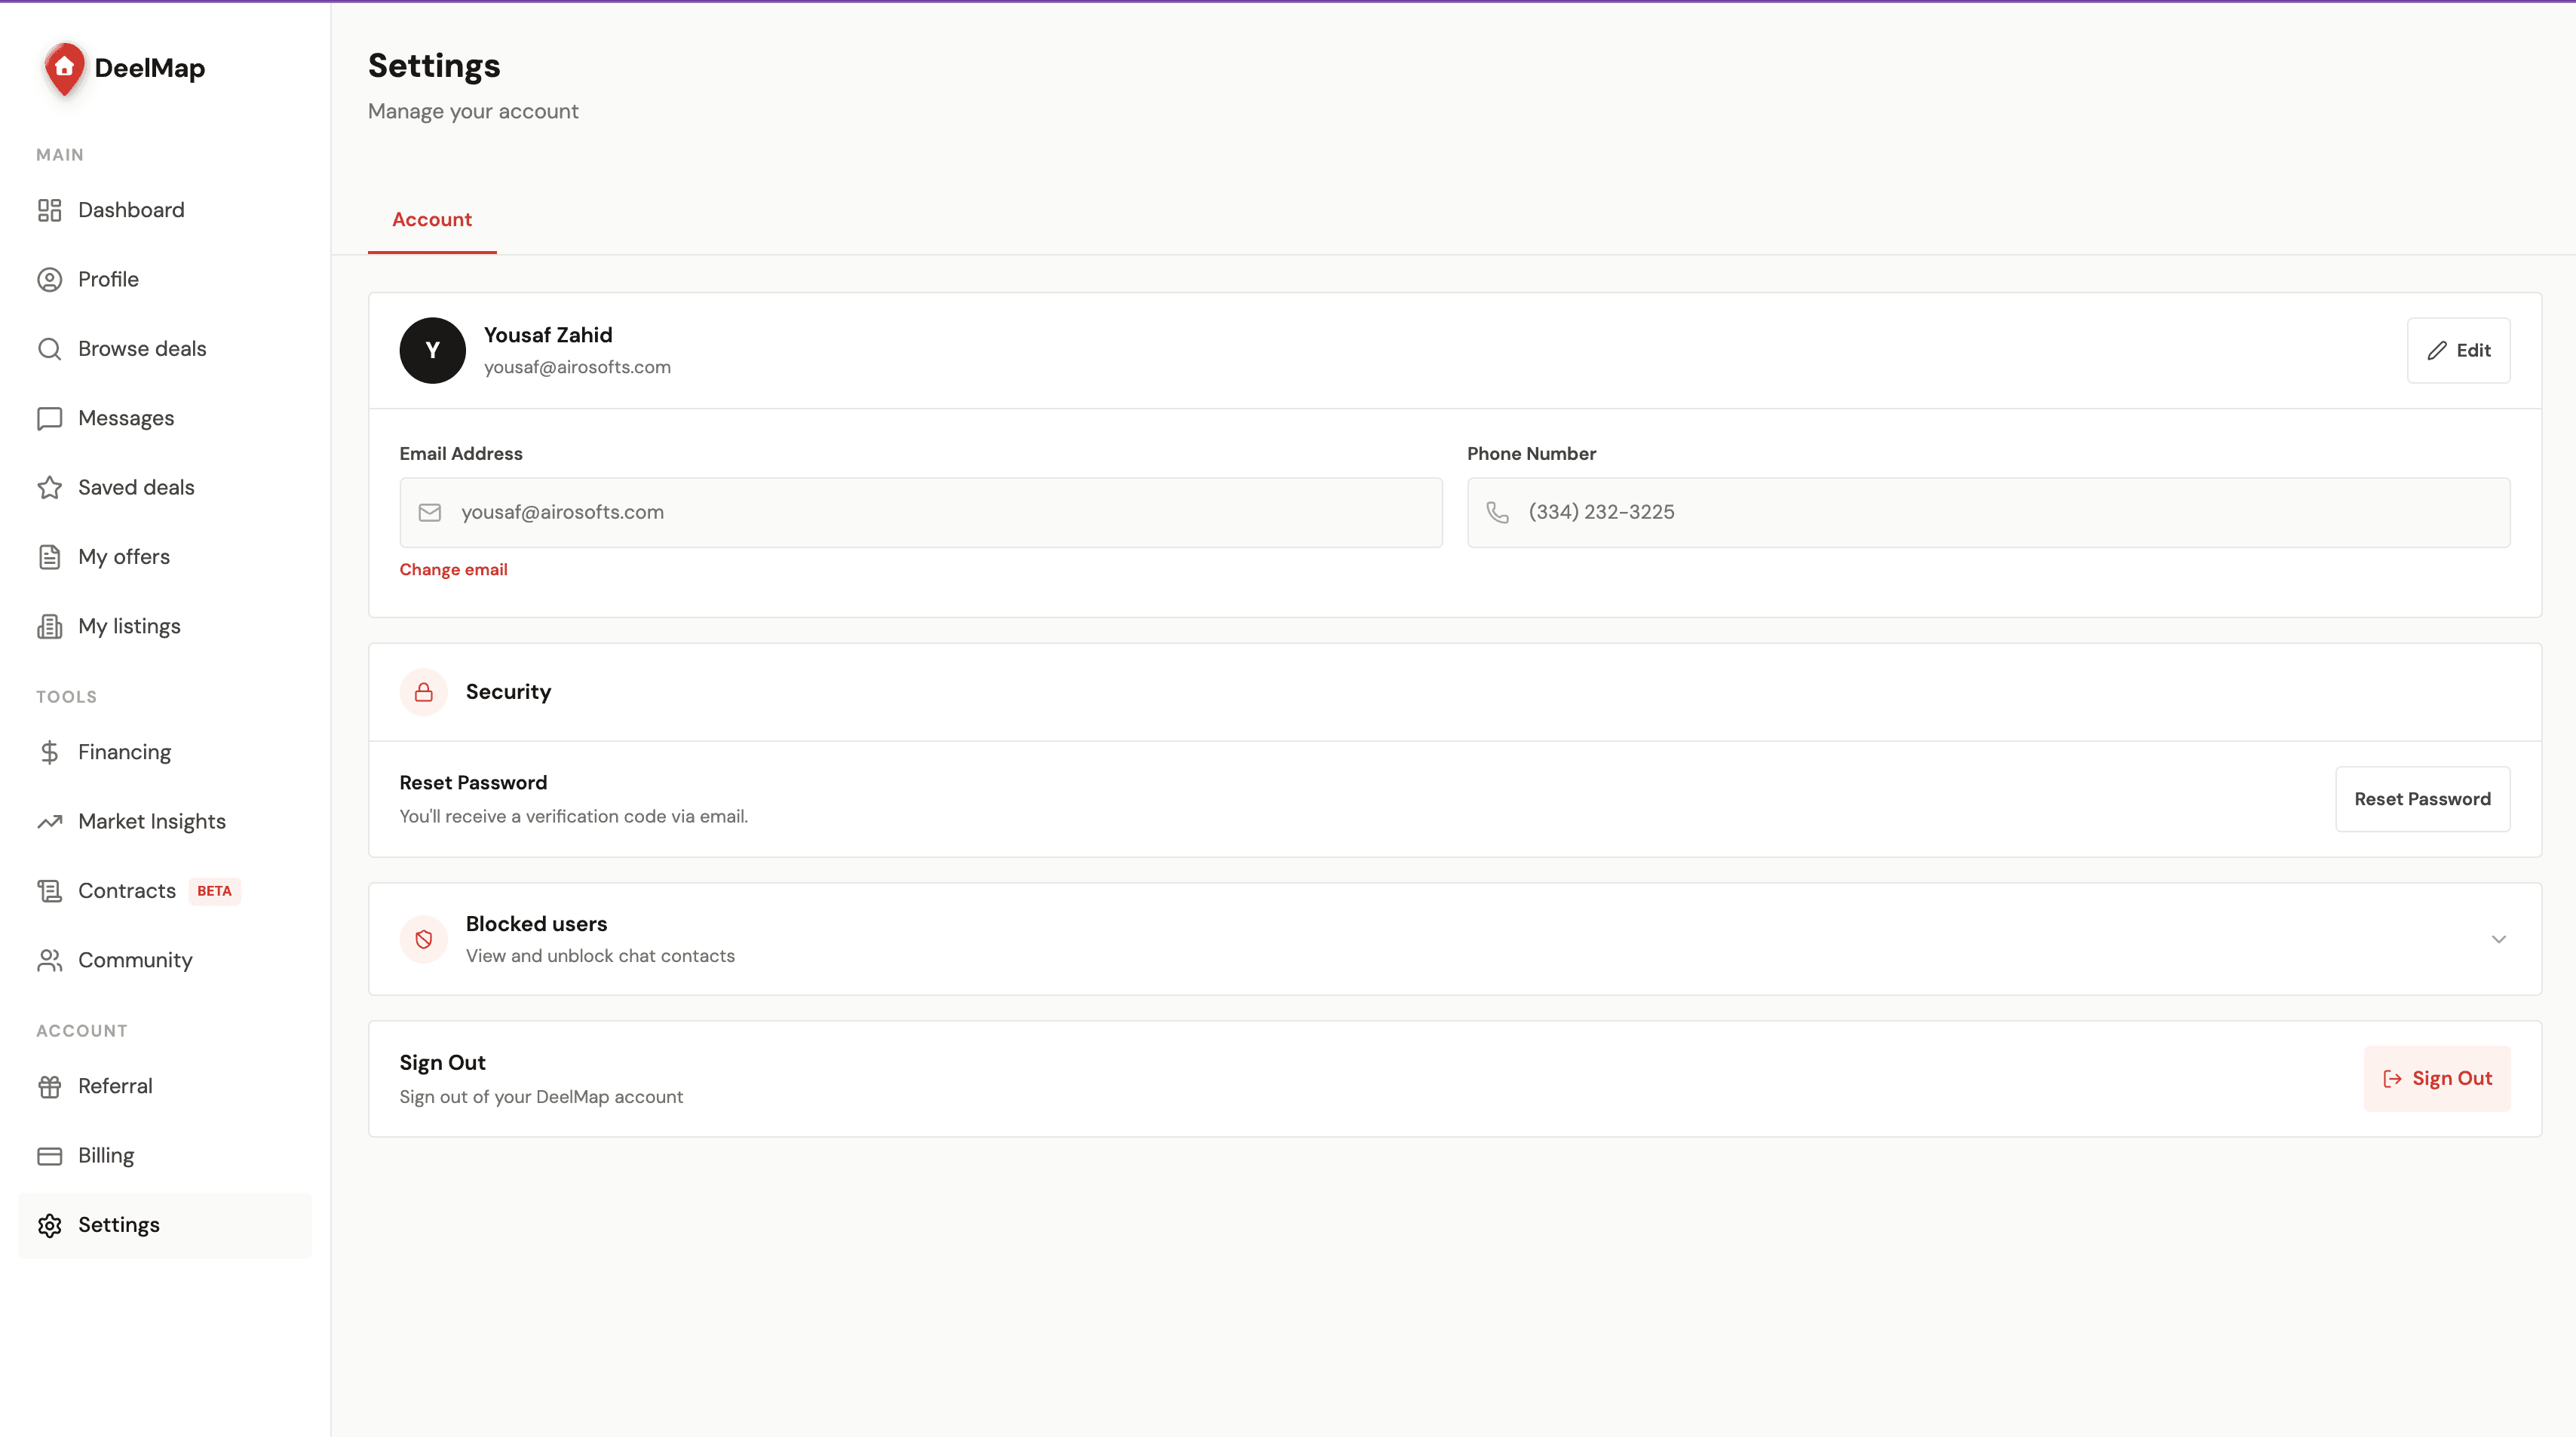Click the Messages chat bubble icon
The image size is (2576, 1437).
tap(50, 418)
